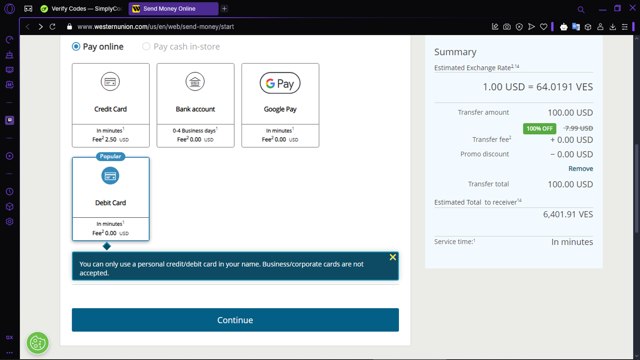Screen dimensions: 640x360
Task: Go forward to the next page
Action: click(x=40, y=27)
